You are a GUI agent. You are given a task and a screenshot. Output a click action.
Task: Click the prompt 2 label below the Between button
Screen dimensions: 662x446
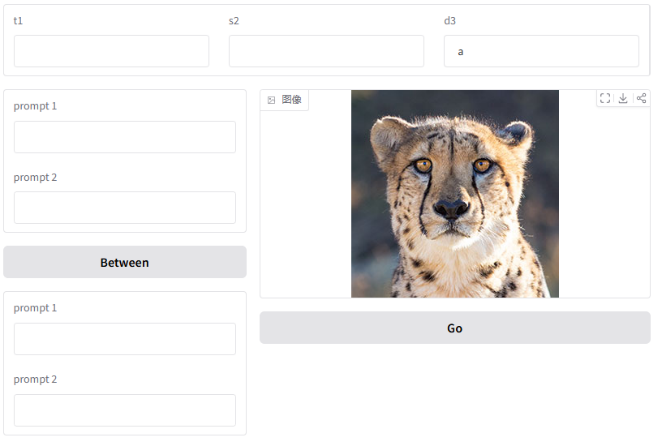(x=35, y=379)
